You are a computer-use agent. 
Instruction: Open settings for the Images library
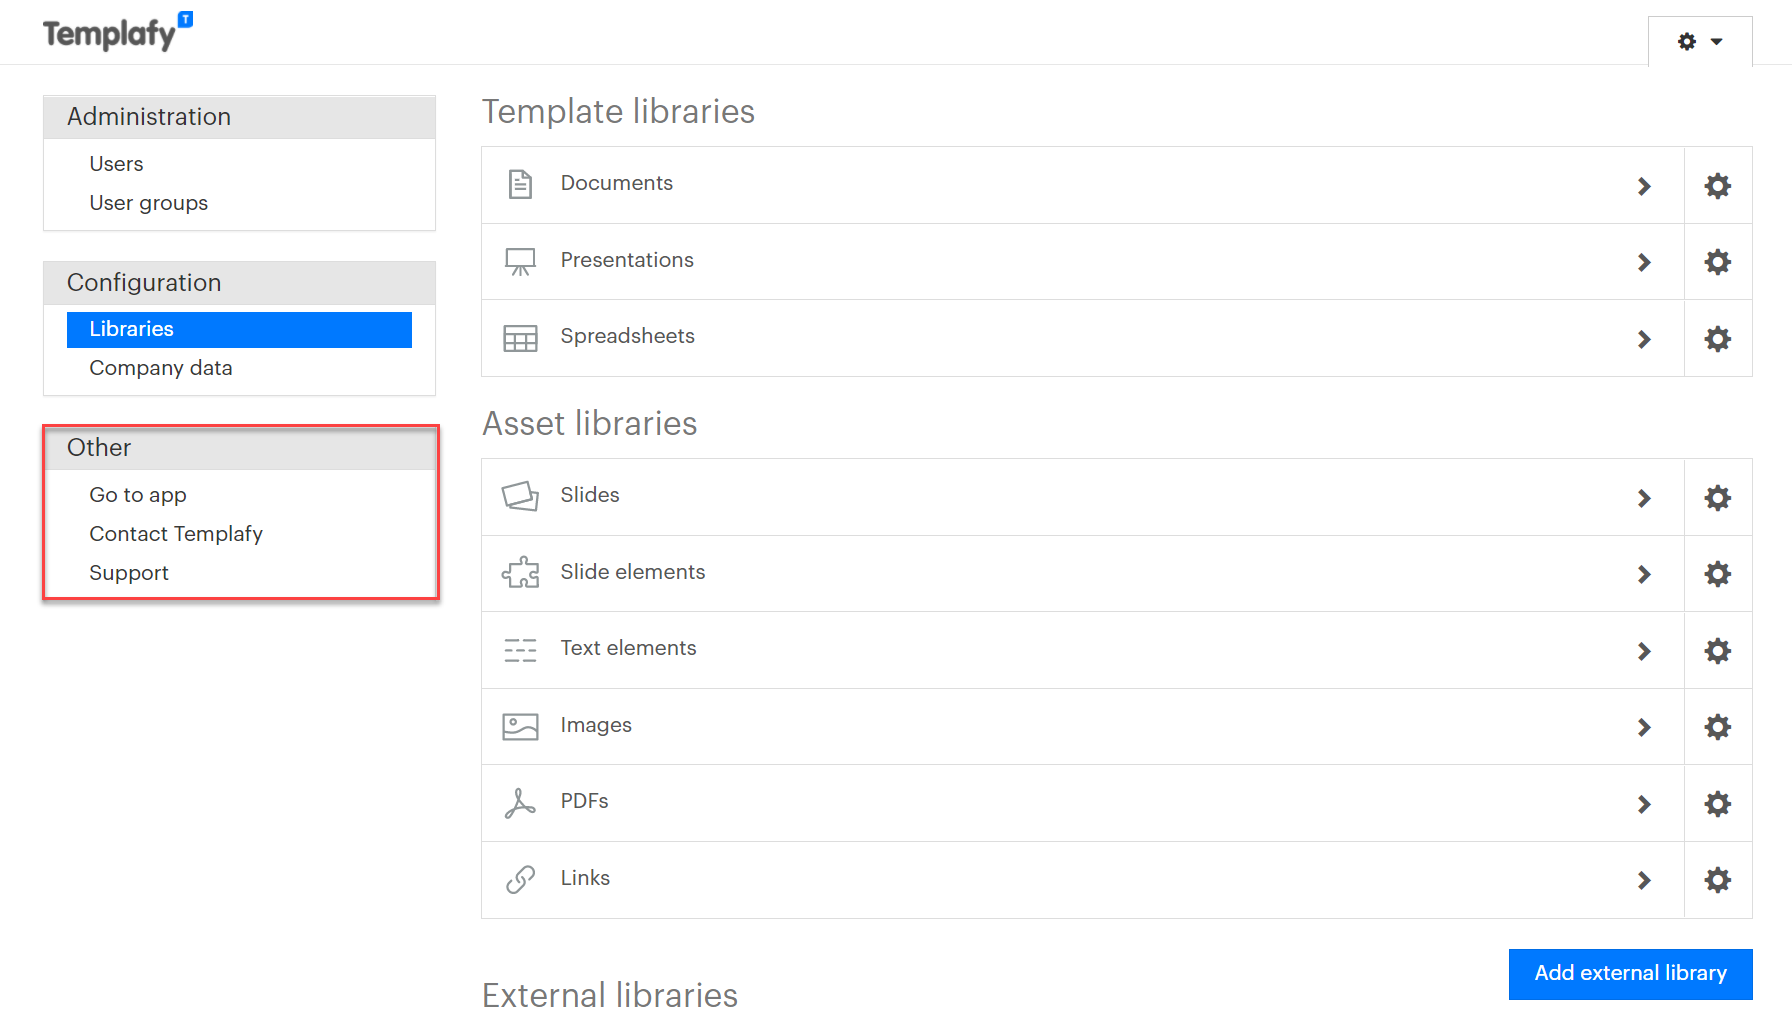pyautogui.click(x=1718, y=727)
